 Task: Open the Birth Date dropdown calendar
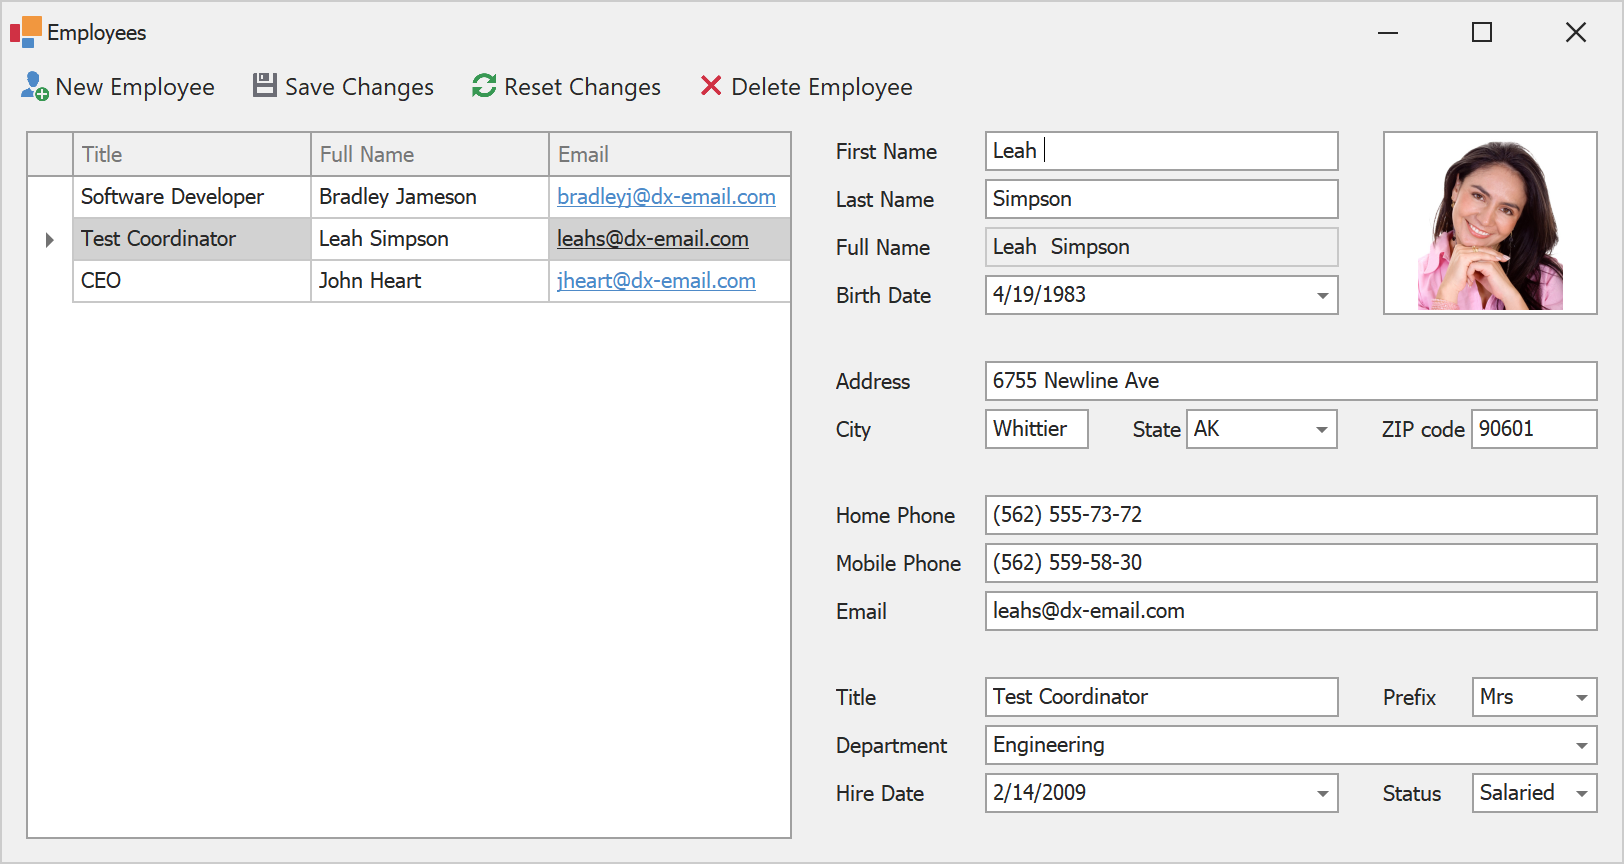(x=1322, y=296)
